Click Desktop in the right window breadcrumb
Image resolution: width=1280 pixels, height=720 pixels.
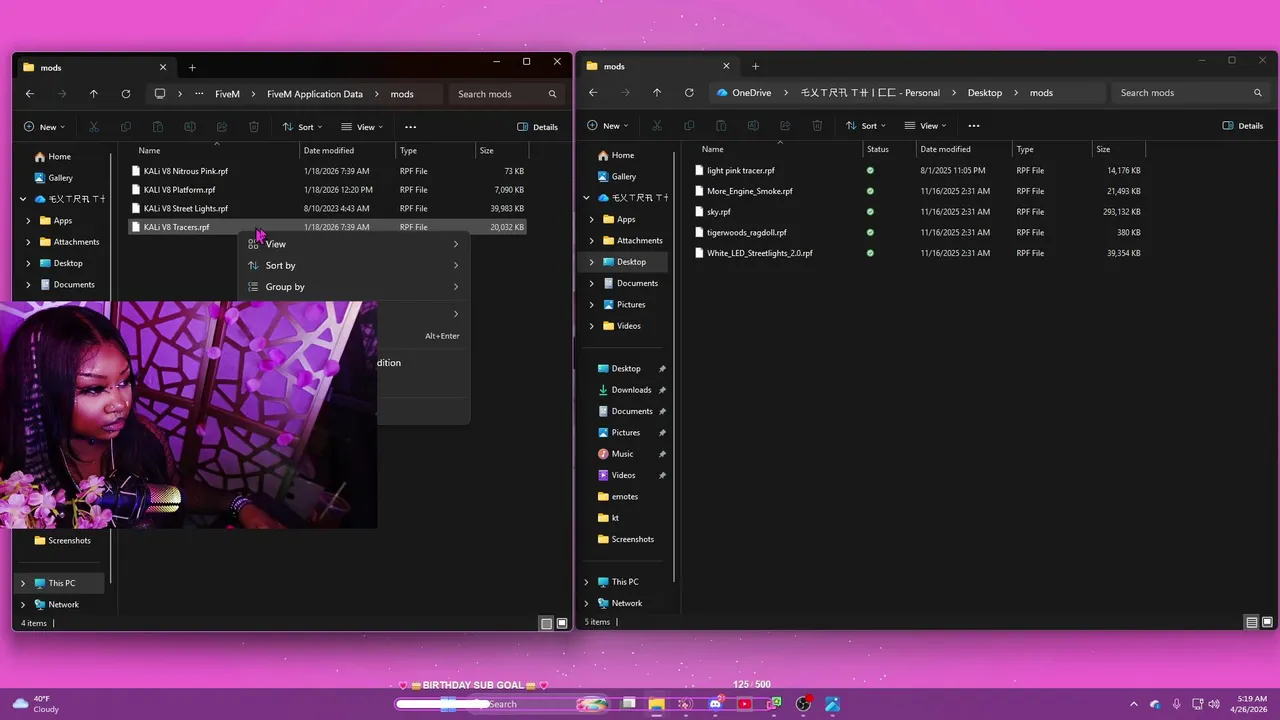click(984, 93)
